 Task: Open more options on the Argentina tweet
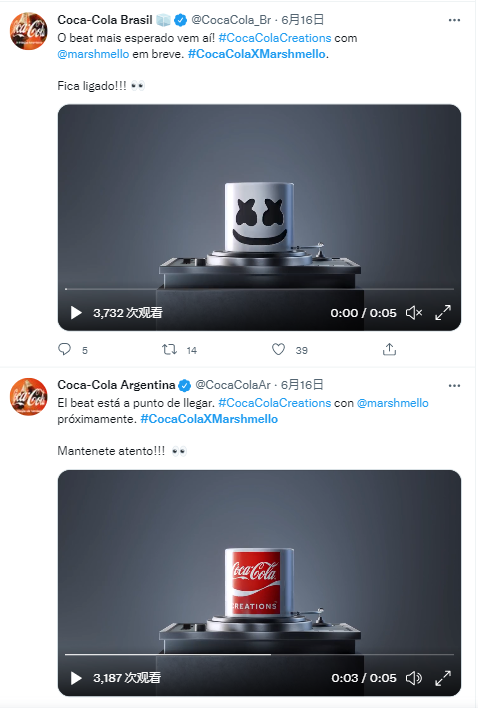tap(454, 386)
